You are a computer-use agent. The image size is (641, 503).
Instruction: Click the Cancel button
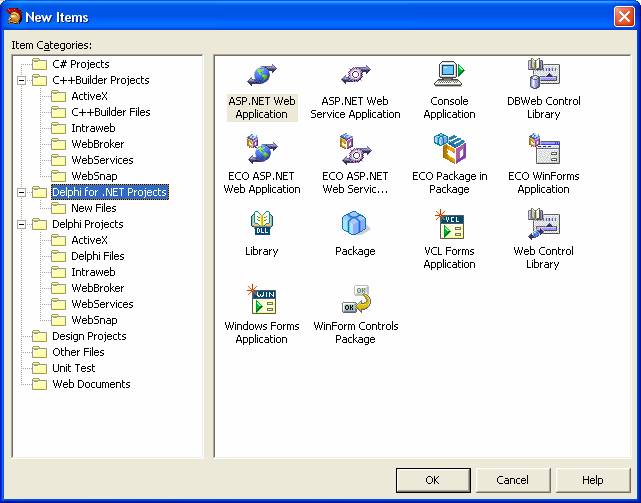point(512,480)
